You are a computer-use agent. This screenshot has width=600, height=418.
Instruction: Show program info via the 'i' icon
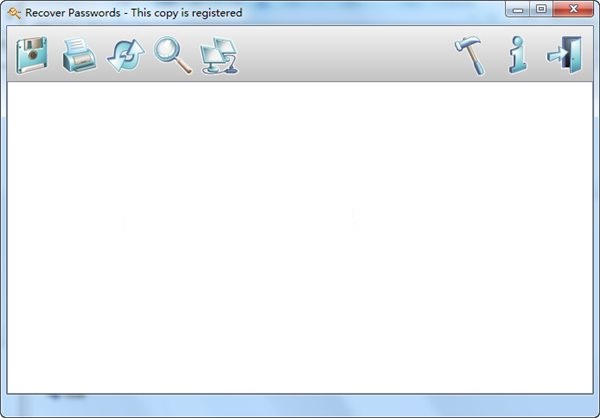(x=517, y=55)
